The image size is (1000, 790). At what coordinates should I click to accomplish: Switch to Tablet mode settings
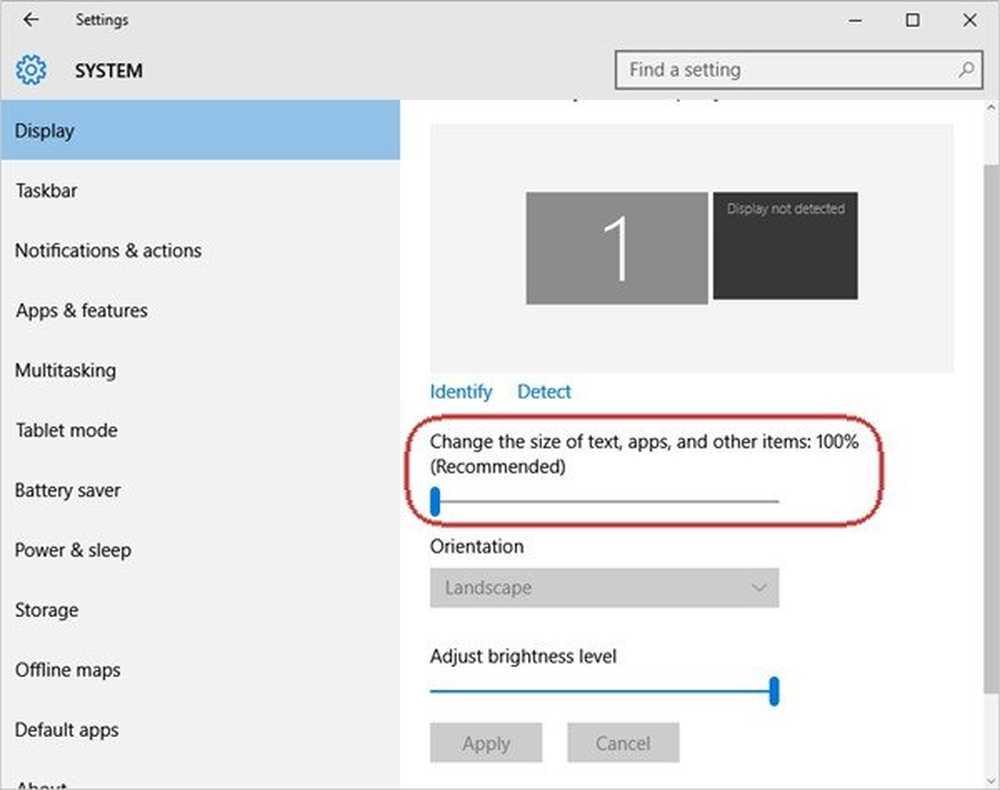[x=66, y=430]
